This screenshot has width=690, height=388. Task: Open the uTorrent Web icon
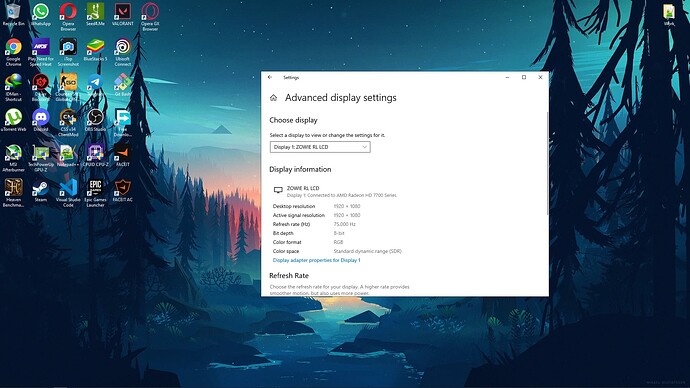14,121
